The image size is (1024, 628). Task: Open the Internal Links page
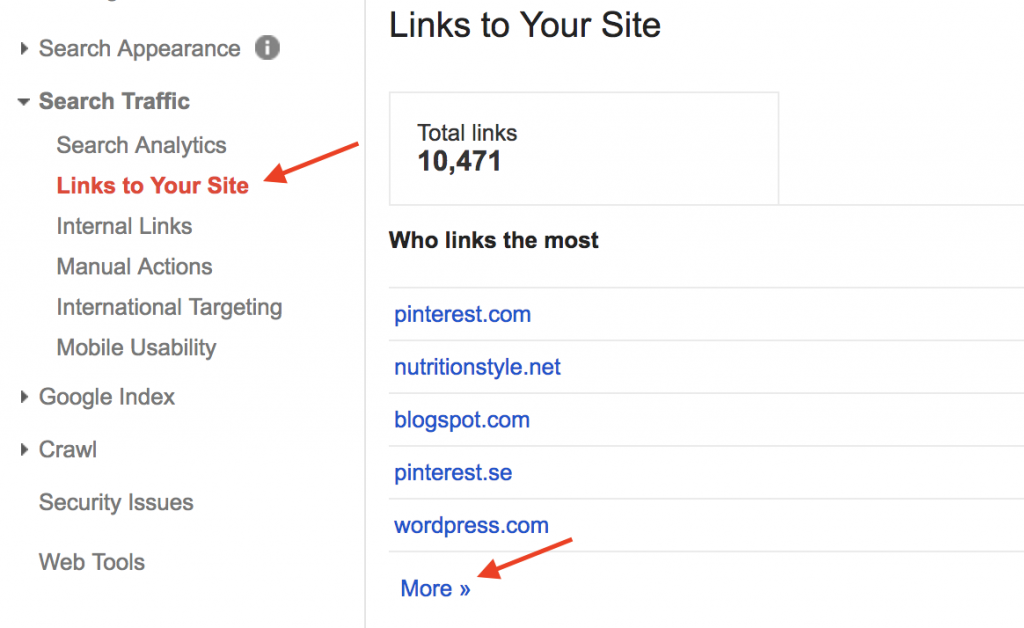tap(124, 226)
